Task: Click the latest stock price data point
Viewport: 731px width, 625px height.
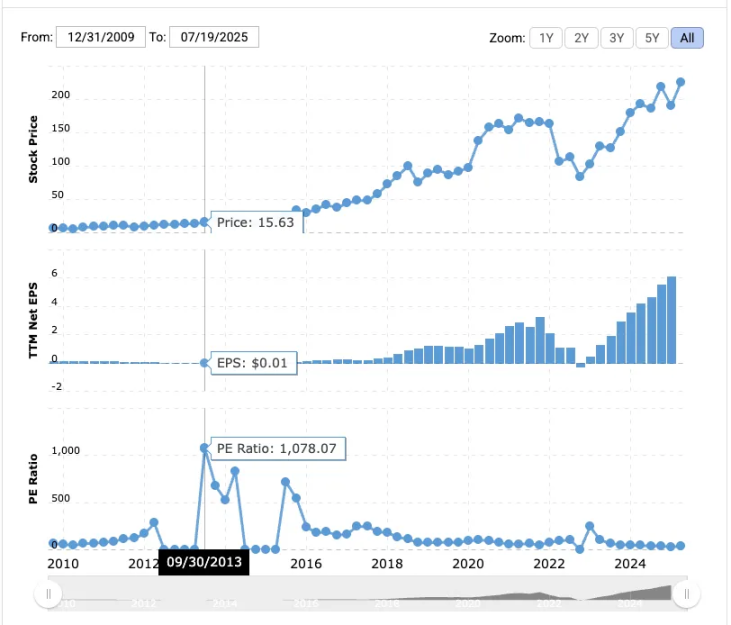Action: (681, 82)
